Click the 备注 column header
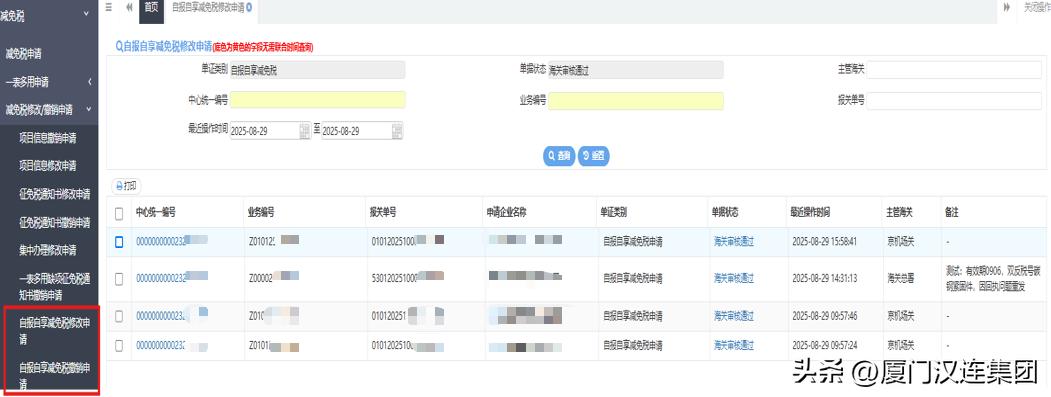This screenshot has height=397, width=1051. 952,213
